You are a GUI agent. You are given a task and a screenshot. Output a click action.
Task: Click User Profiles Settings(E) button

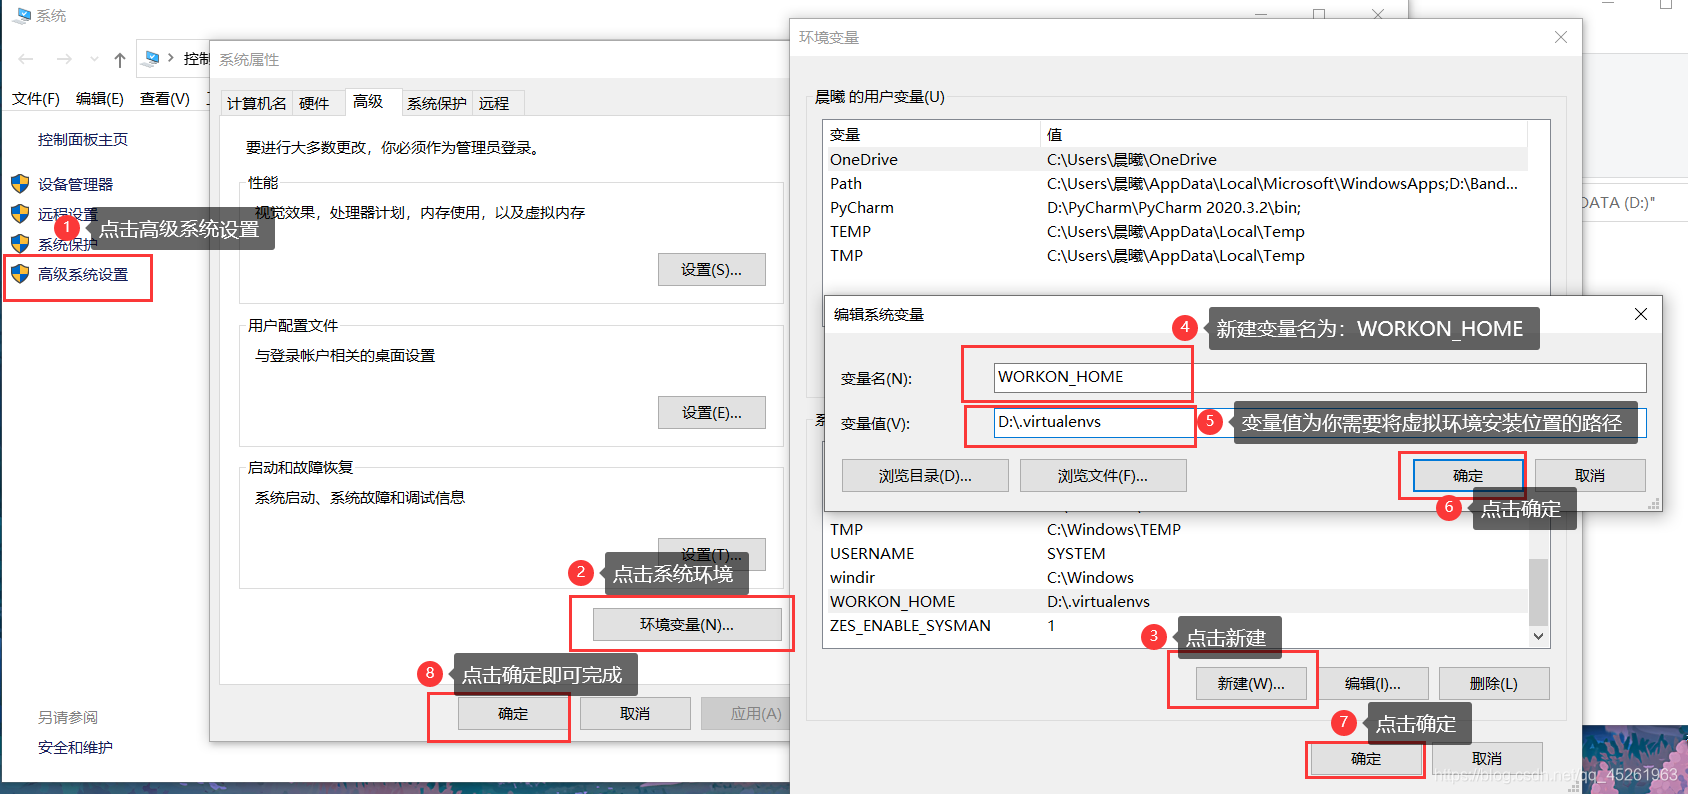coord(712,413)
